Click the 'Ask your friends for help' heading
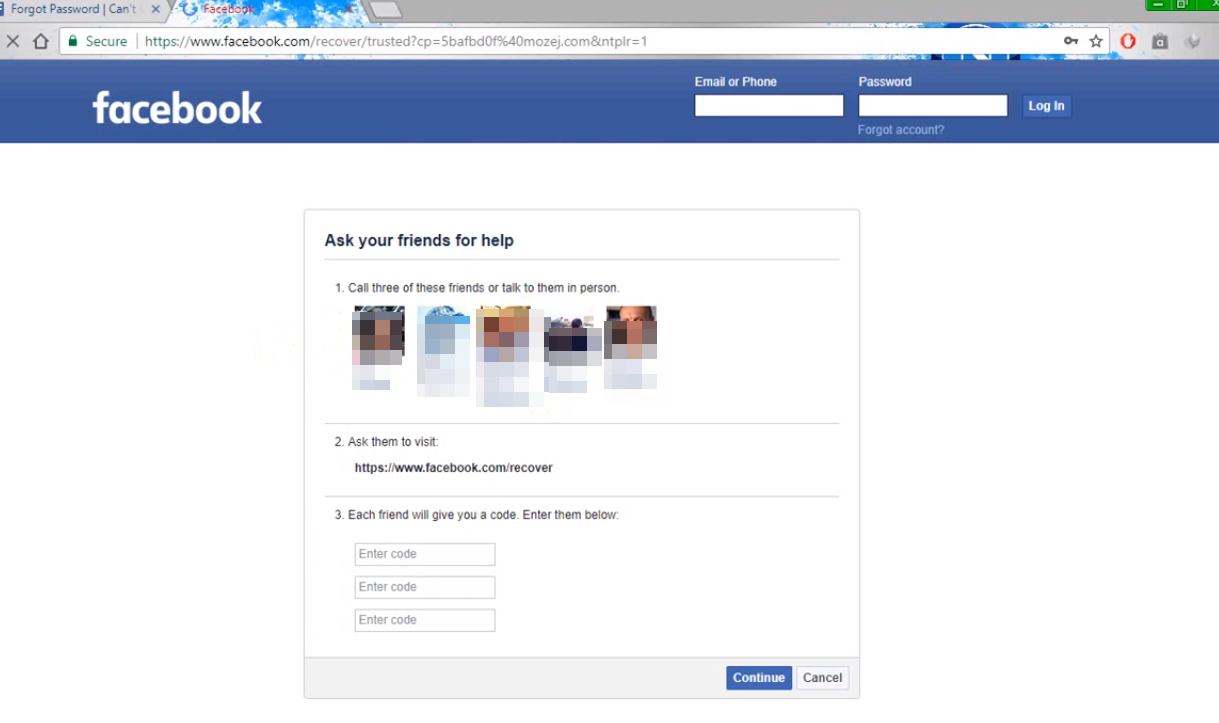1219x723 pixels. [x=419, y=241]
